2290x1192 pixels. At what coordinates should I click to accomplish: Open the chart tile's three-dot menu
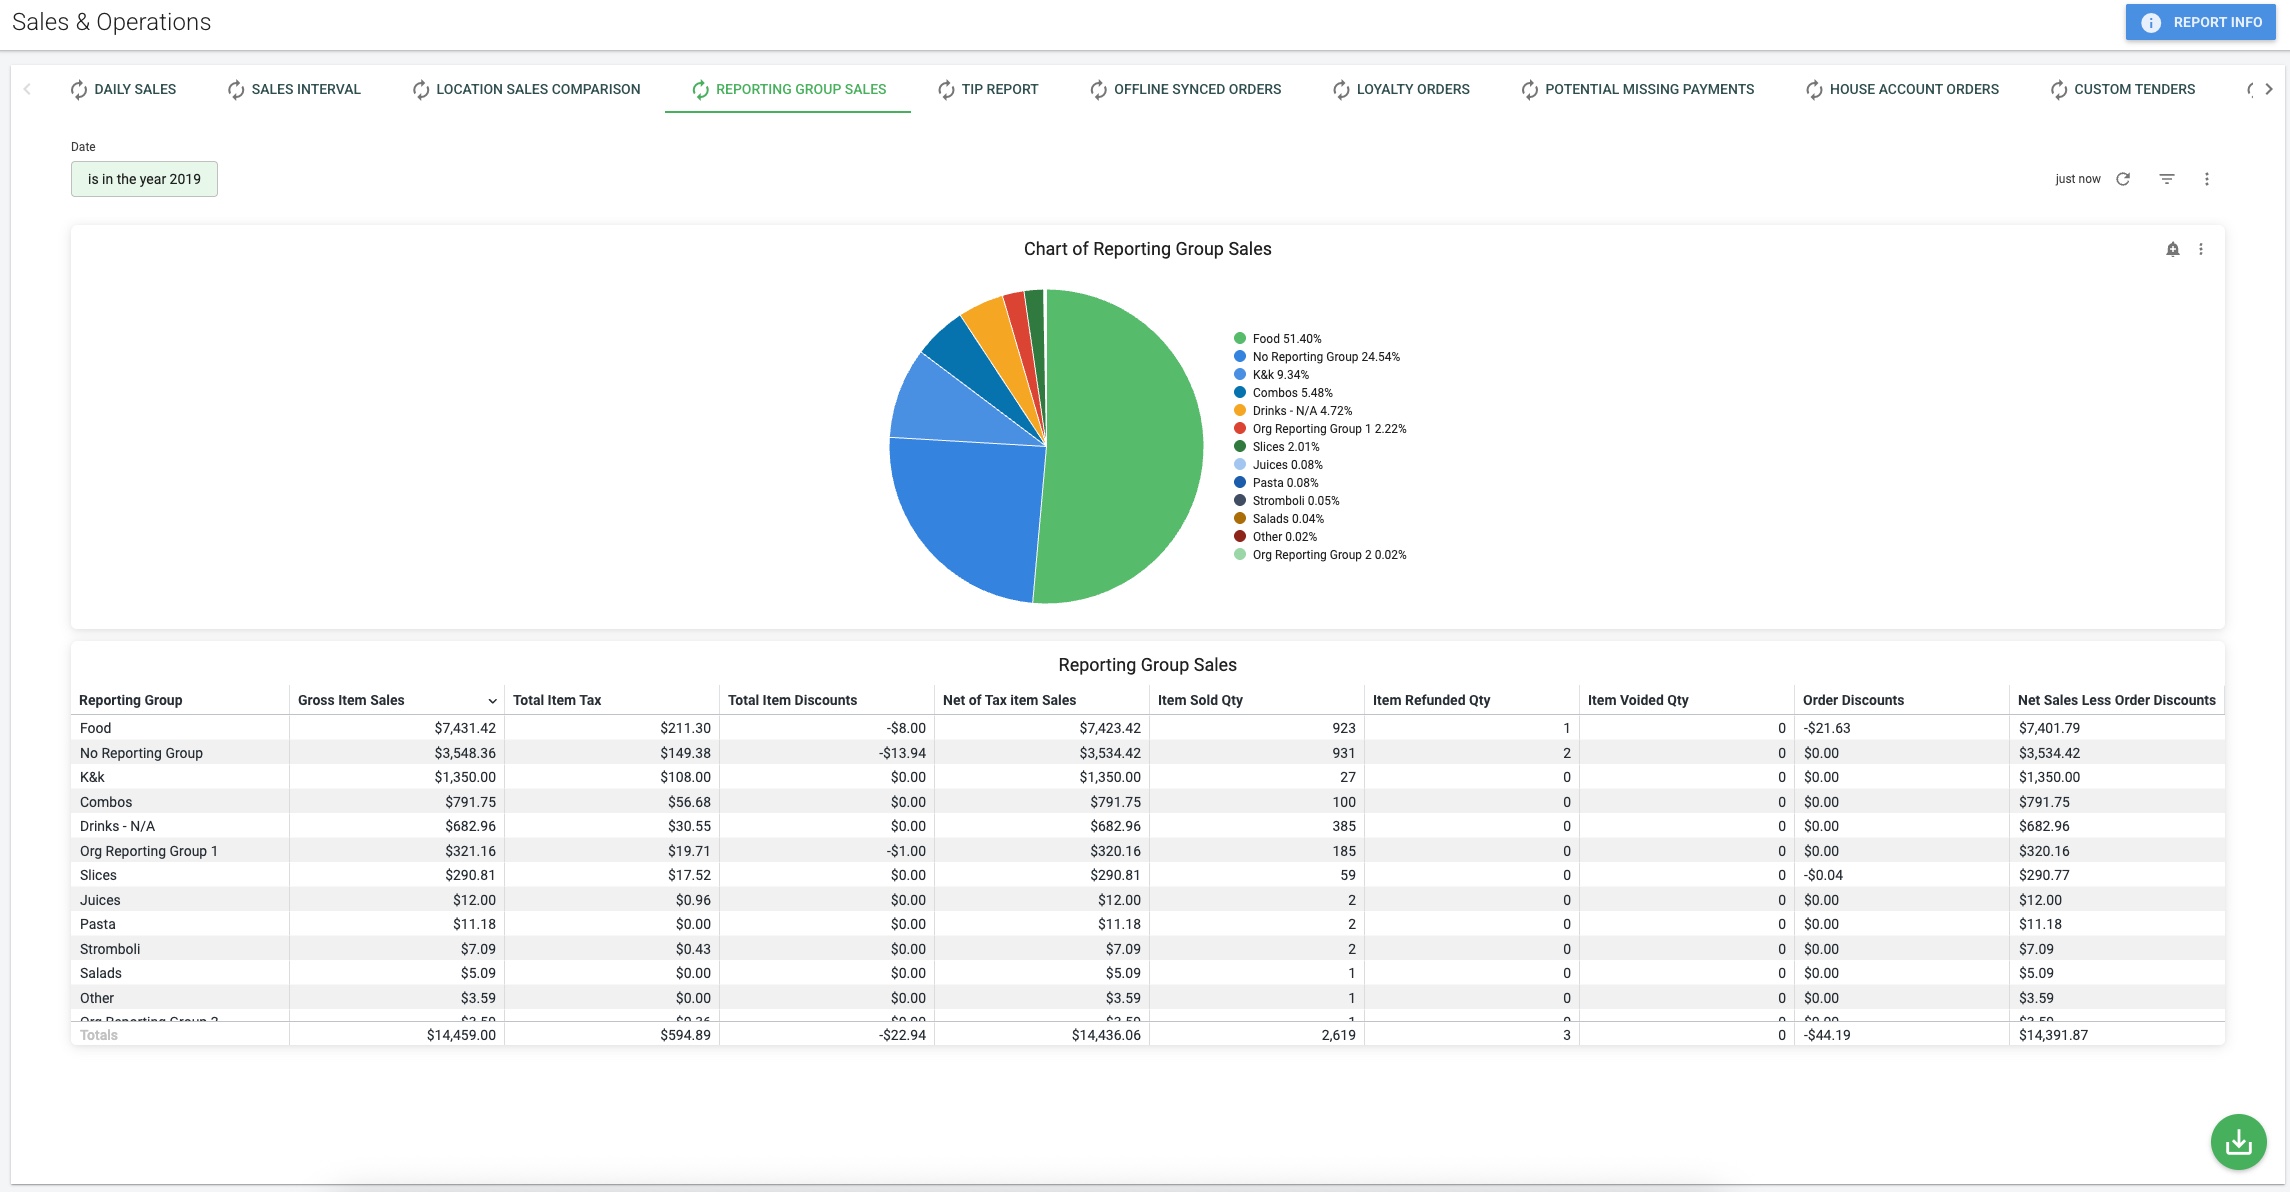click(x=2201, y=249)
